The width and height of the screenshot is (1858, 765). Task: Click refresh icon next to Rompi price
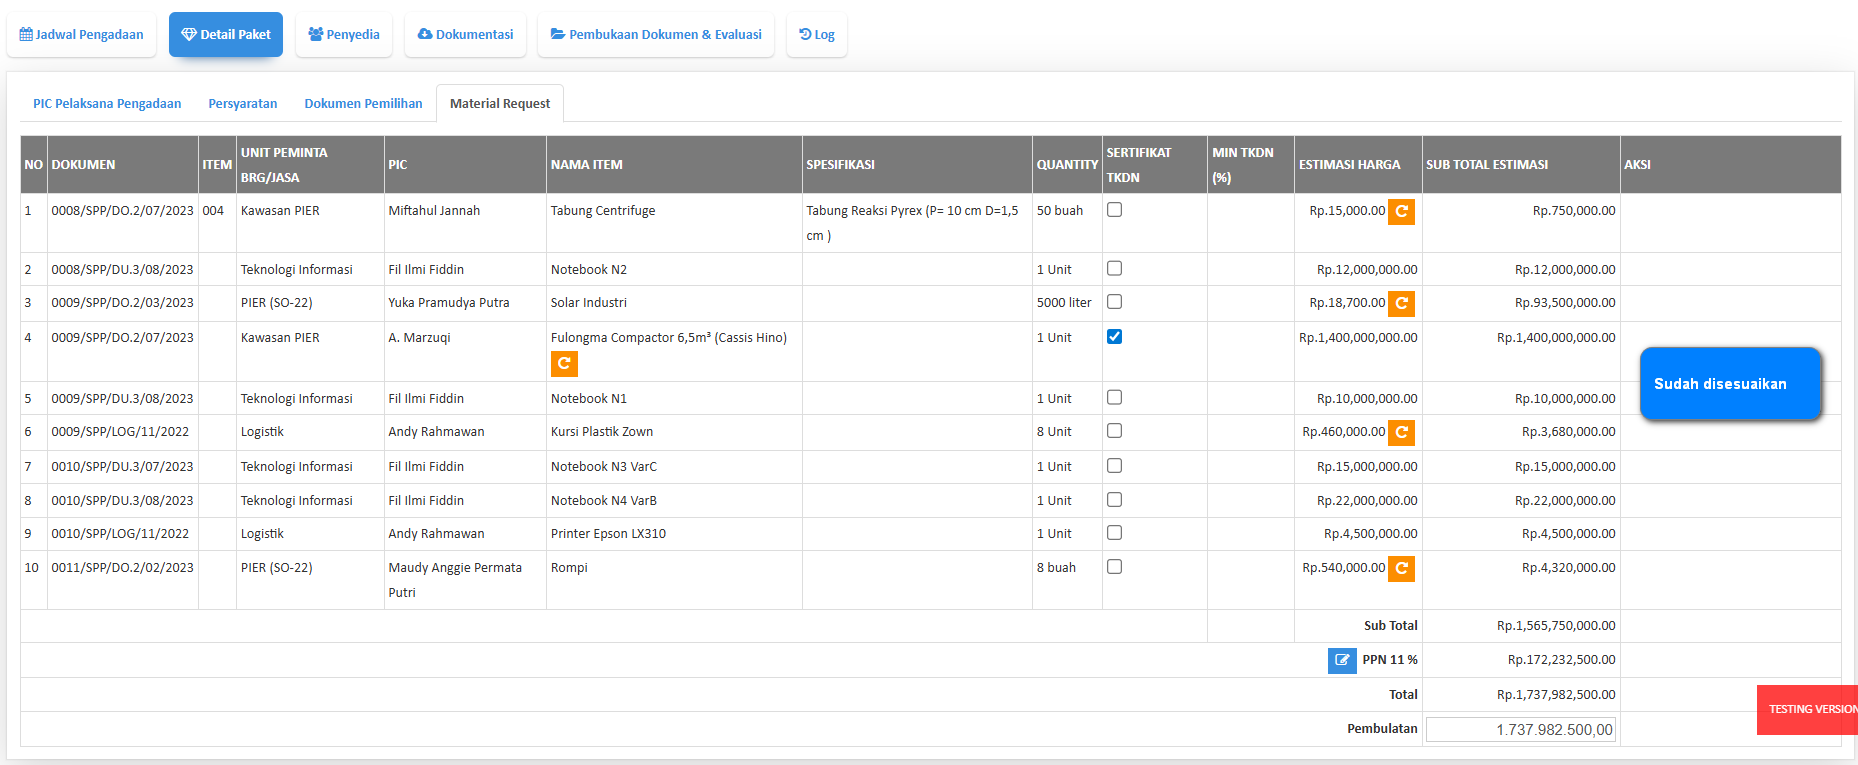click(1401, 568)
